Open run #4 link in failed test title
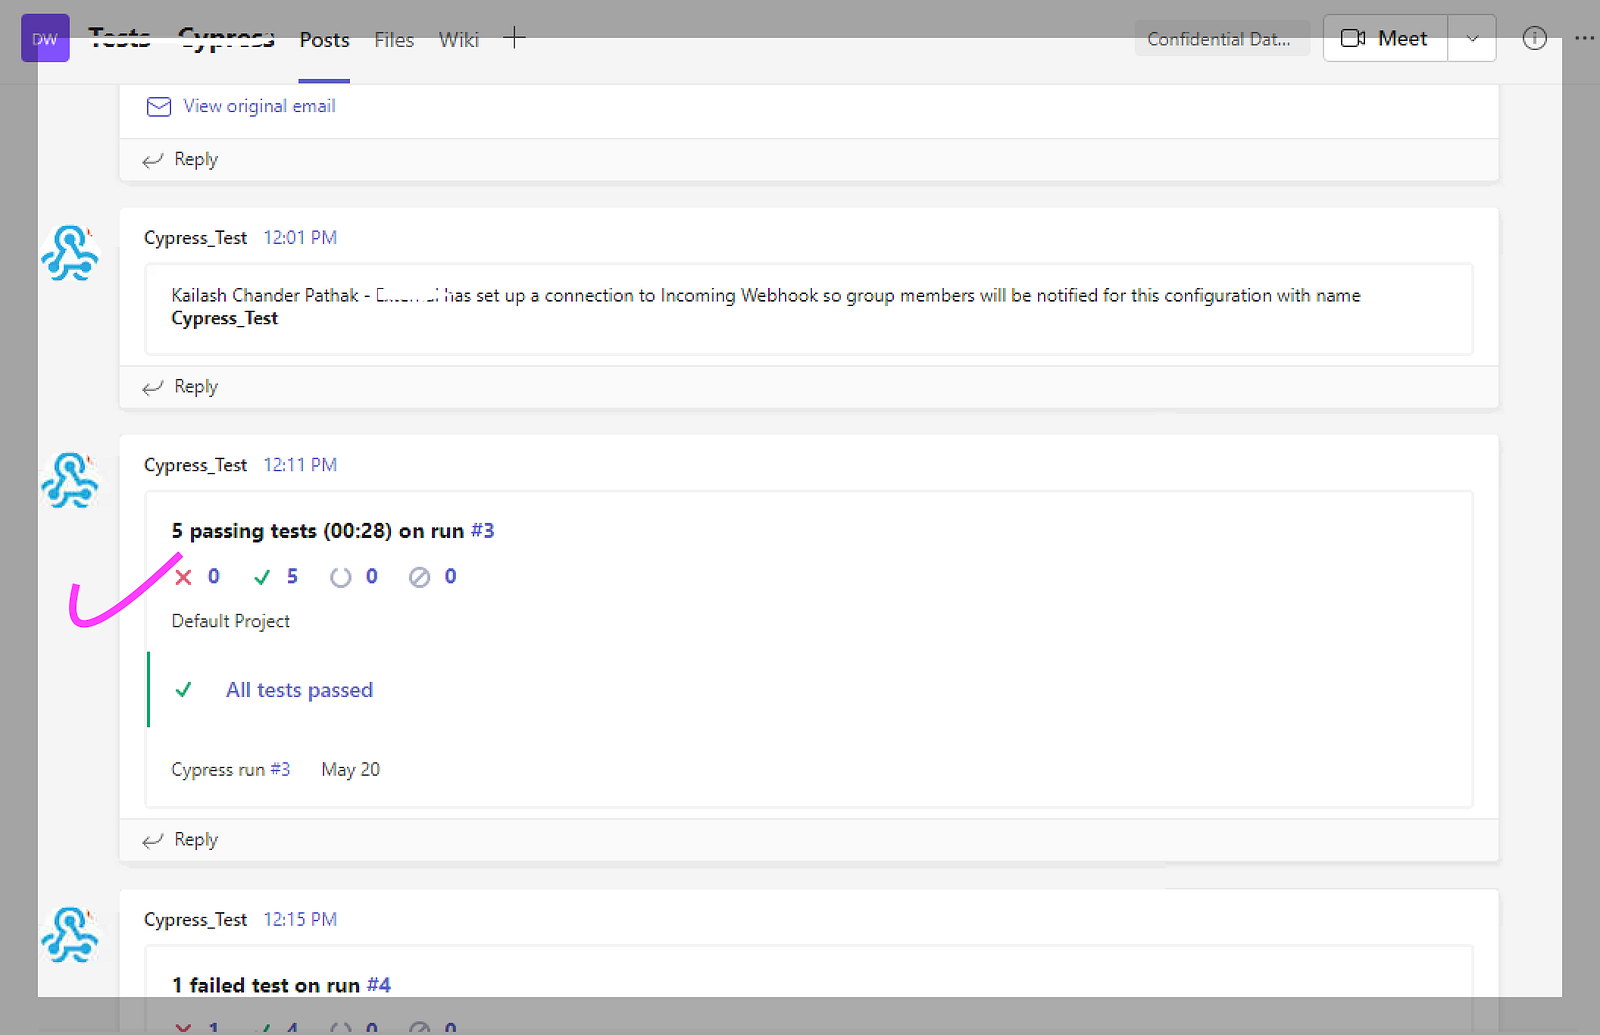Screen dimensions: 1600x1035 [379, 985]
